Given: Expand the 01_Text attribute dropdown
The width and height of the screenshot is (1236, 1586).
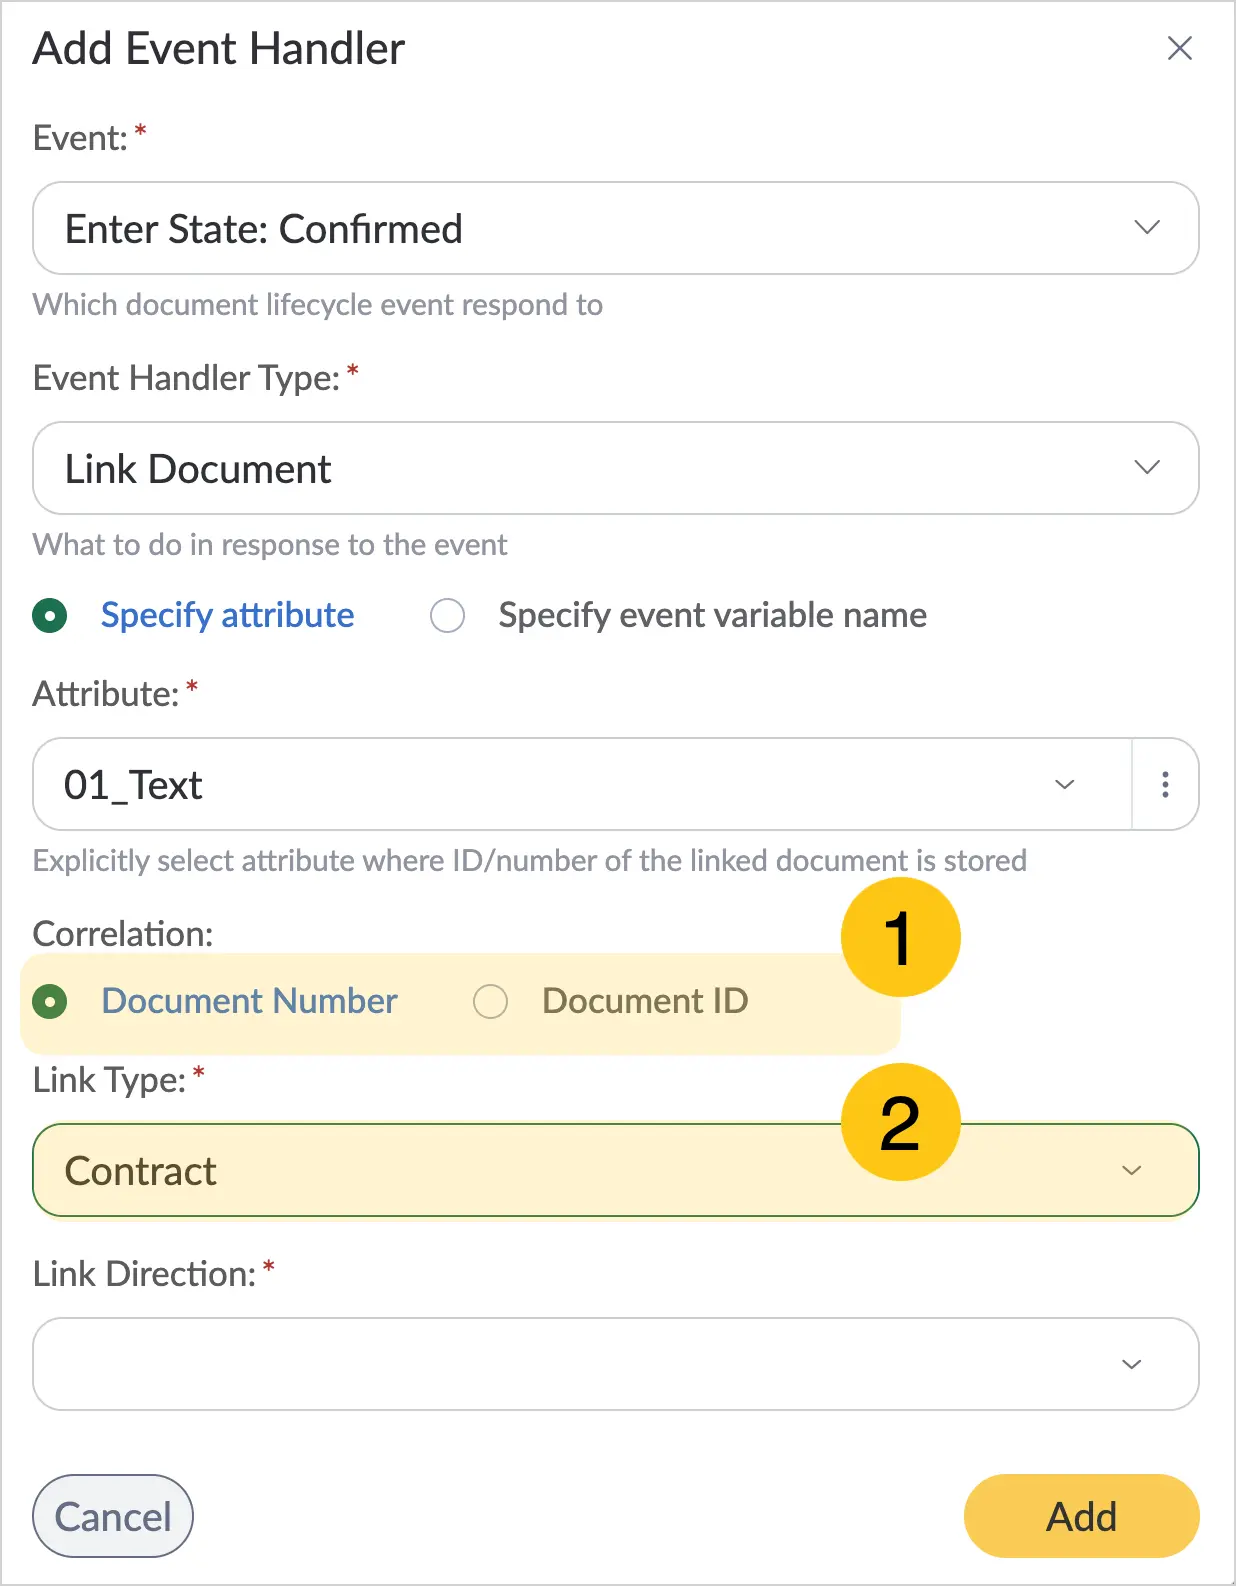Looking at the screenshot, I should 582,785.
